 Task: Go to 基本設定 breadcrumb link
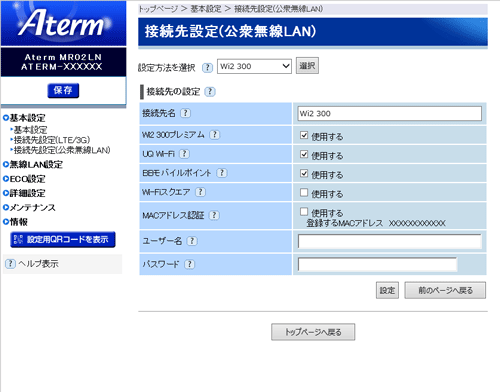point(206,9)
